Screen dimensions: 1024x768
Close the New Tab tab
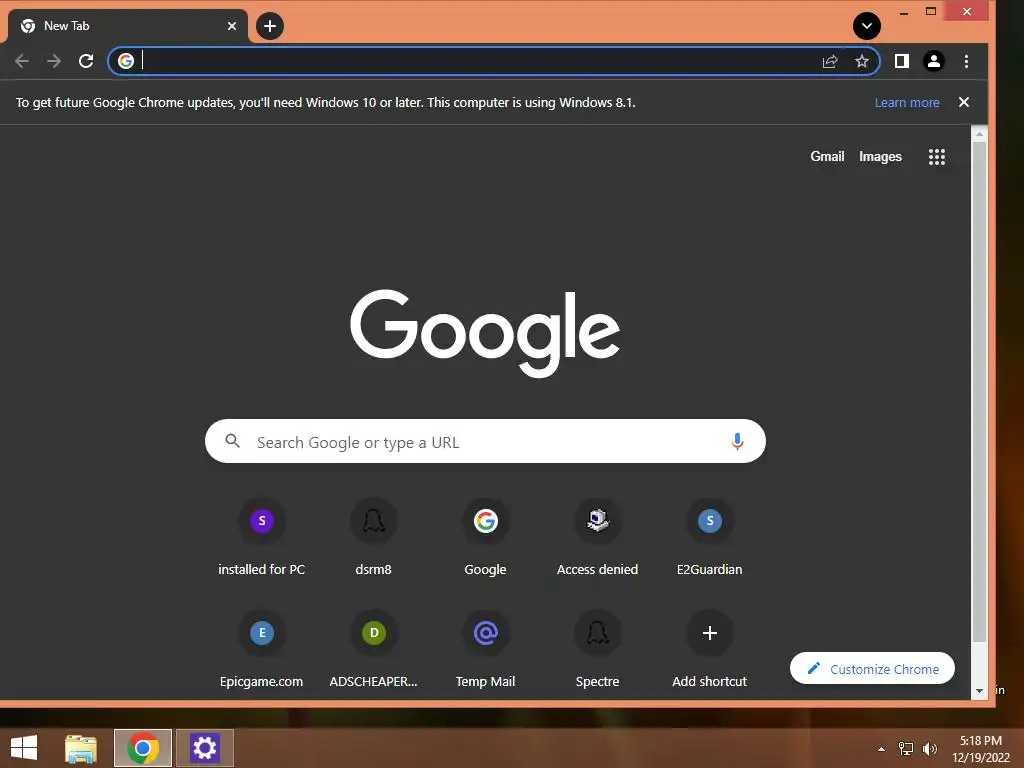click(232, 26)
